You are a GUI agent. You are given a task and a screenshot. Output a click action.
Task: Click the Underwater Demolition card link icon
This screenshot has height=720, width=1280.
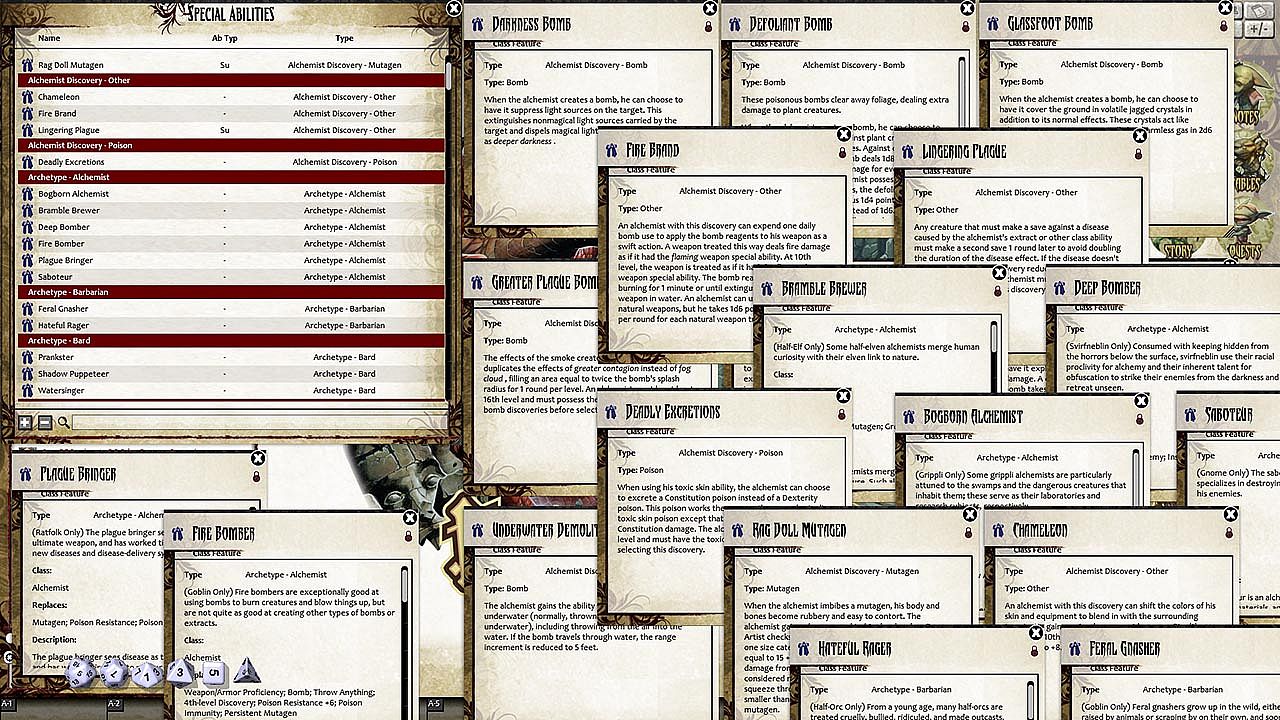click(x=478, y=530)
